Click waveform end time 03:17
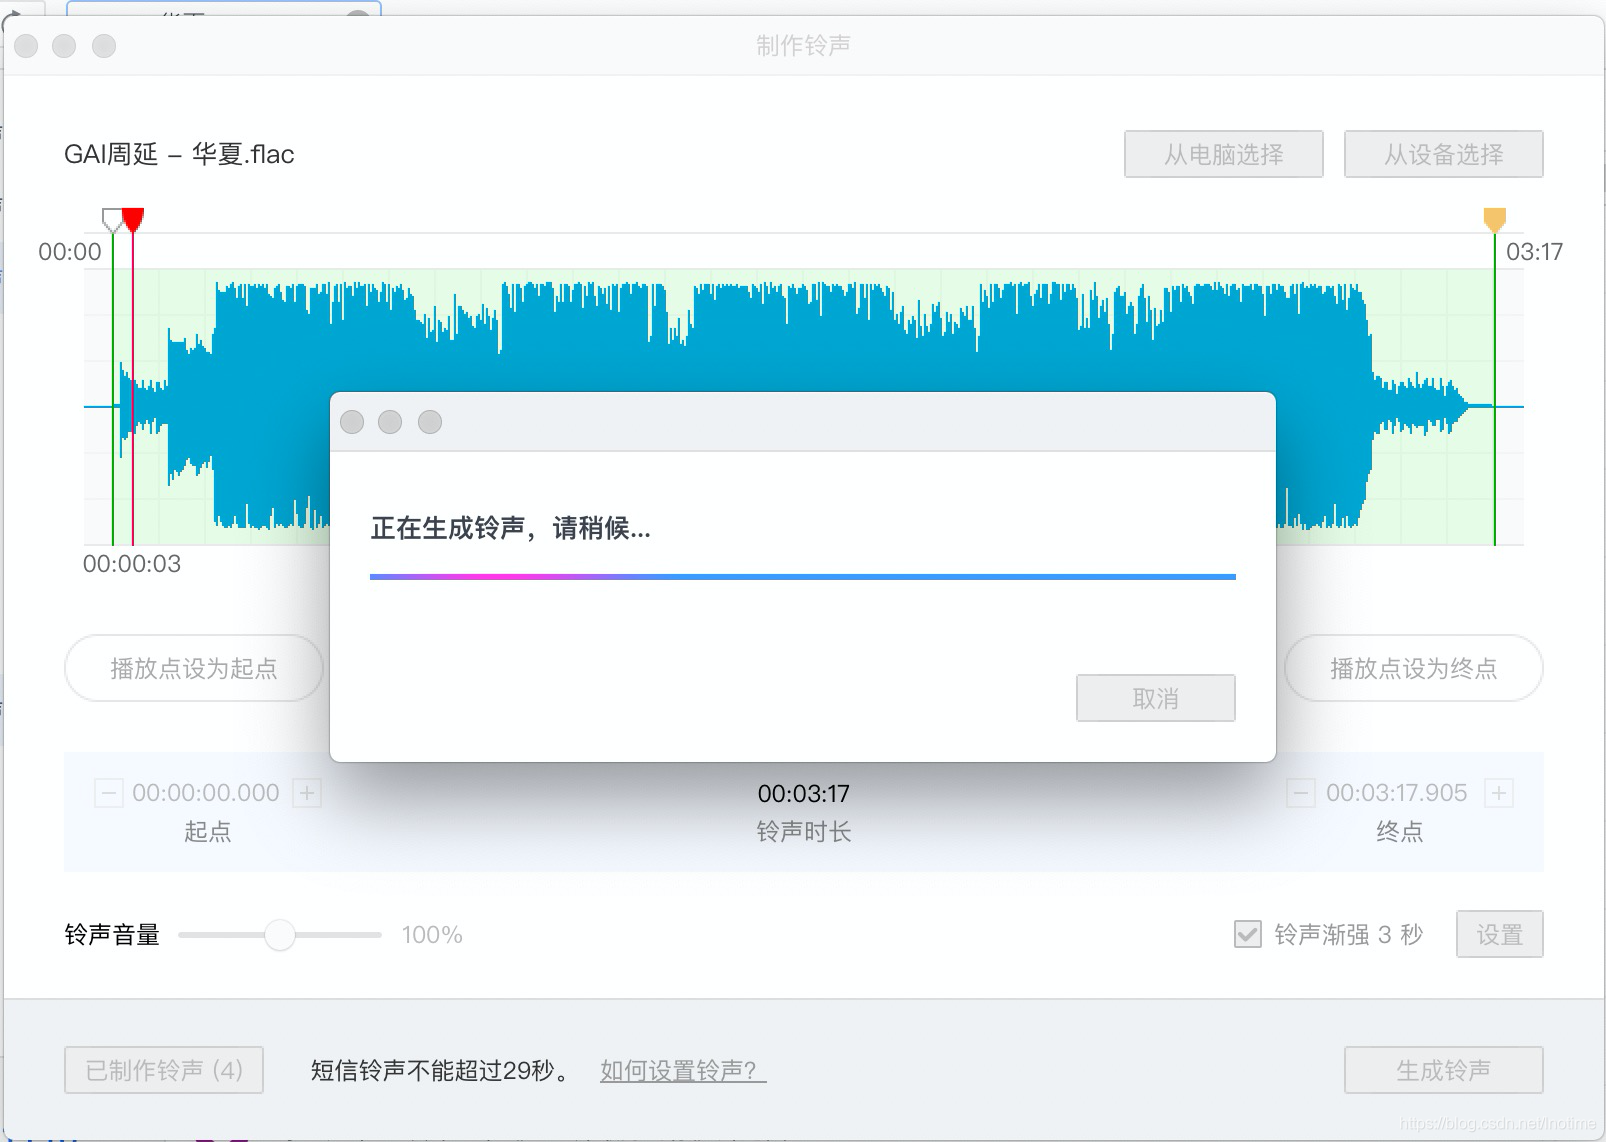The width and height of the screenshot is (1606, 1142). [x=1534, y=252]
